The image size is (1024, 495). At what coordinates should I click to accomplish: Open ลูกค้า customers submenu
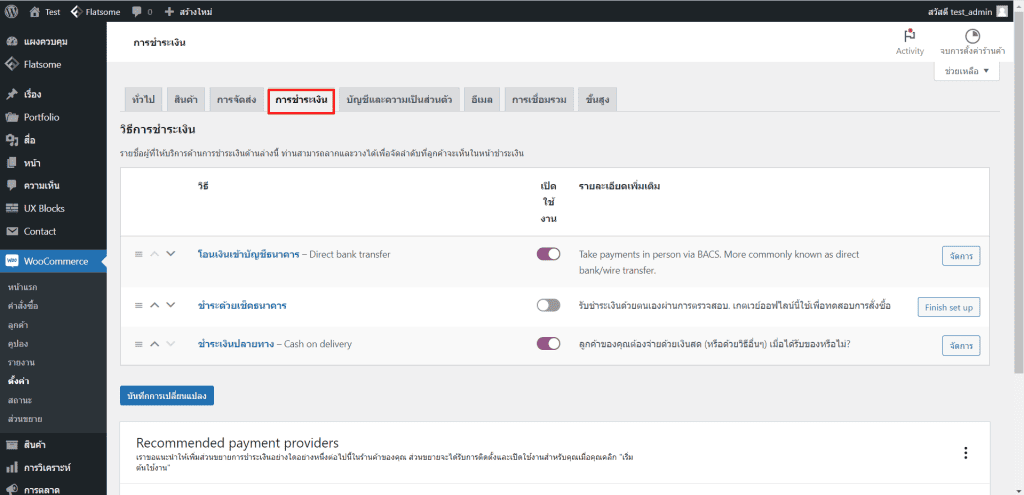point(18,325)
